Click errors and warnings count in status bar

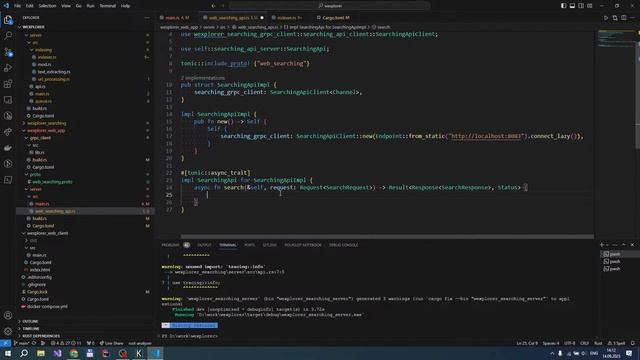point(66,343)
